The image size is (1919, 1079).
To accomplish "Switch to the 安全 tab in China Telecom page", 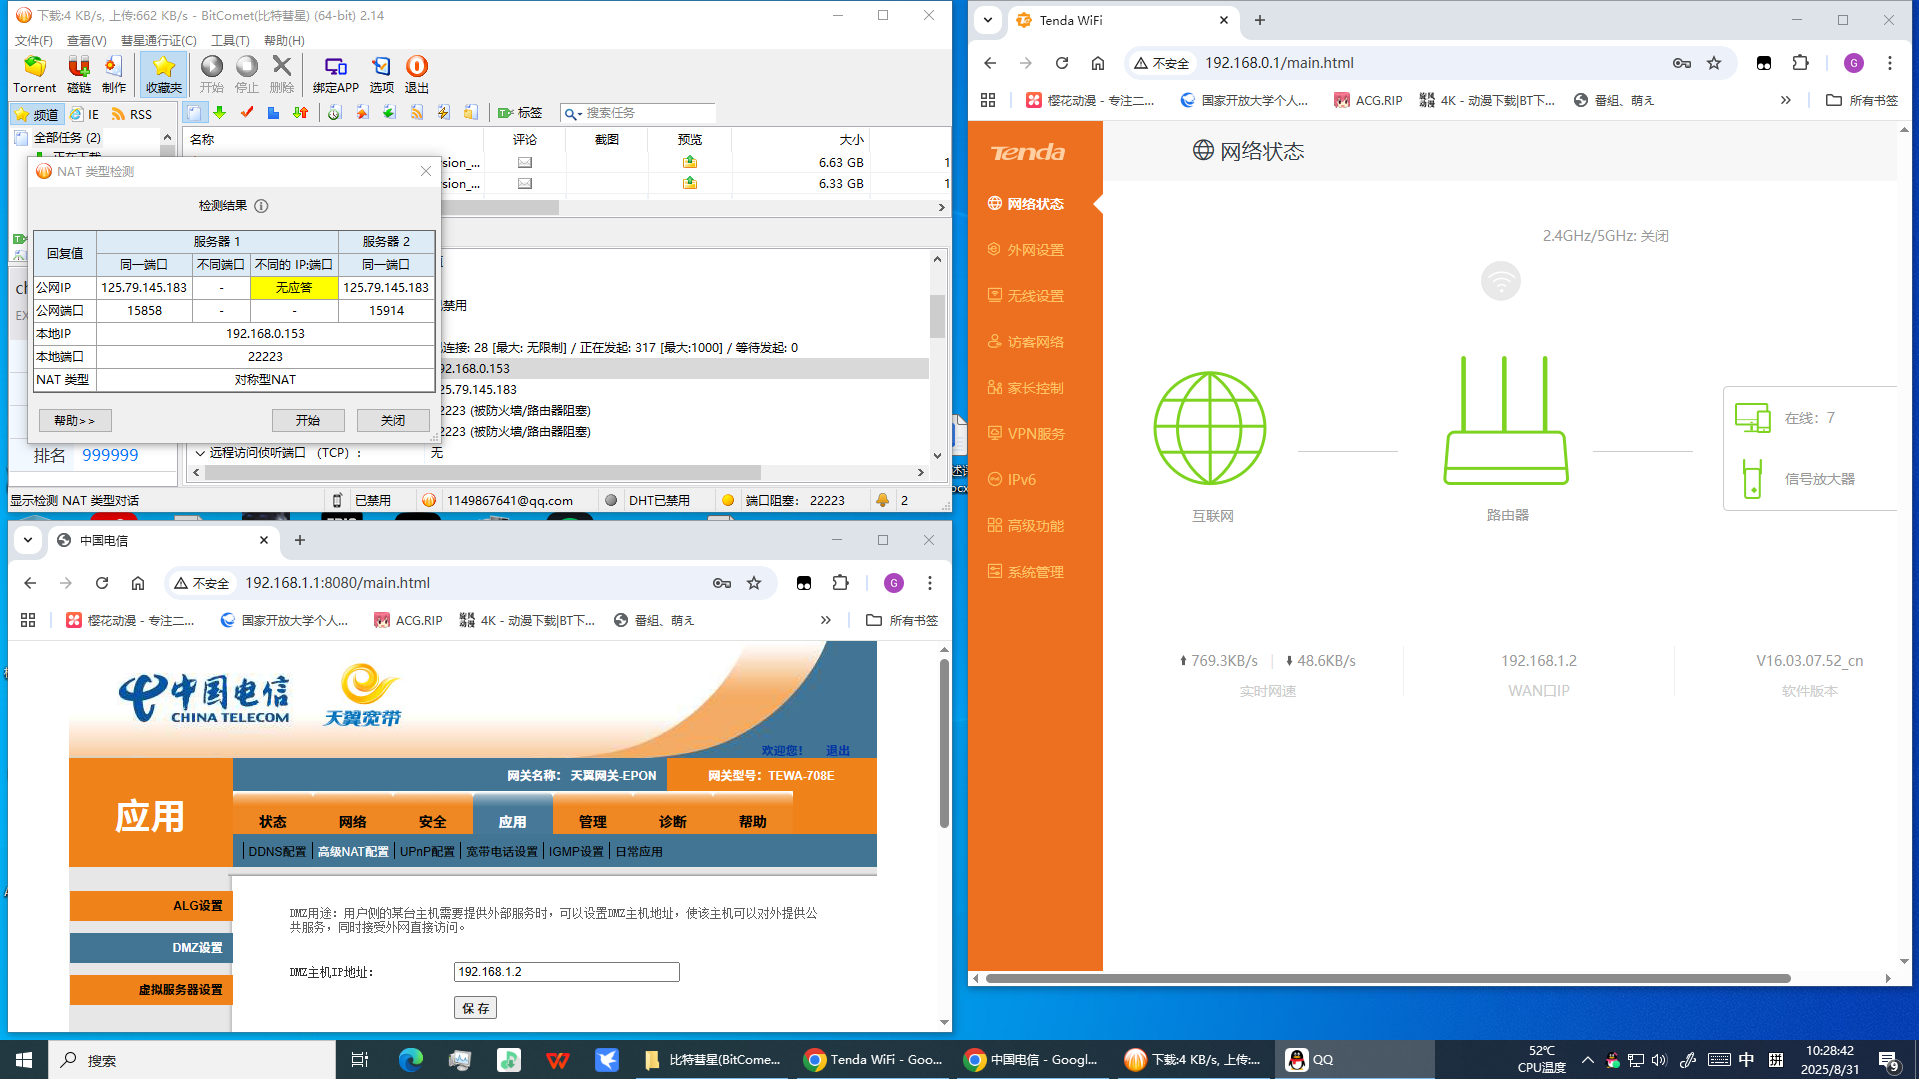I will coord(432,821).
